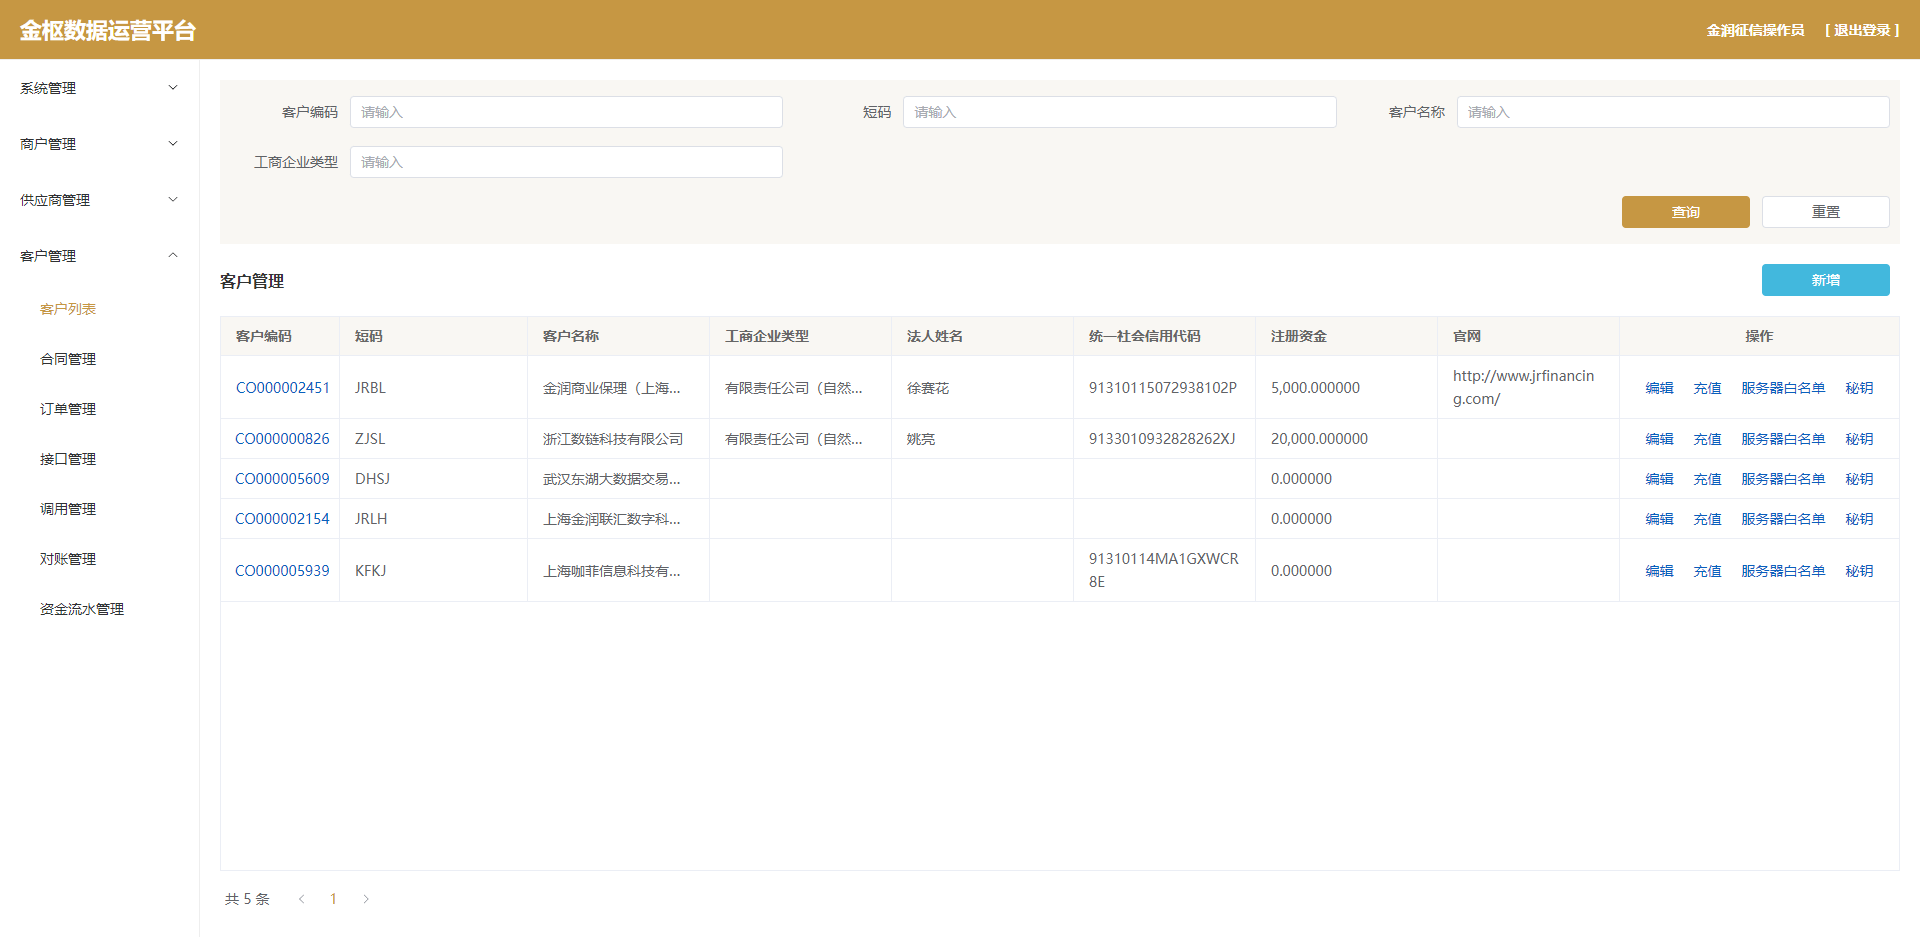This screenshot has height=937, width=1920.
Task: Expand the 商户管理 menu chevron
Action: point(173,144)
